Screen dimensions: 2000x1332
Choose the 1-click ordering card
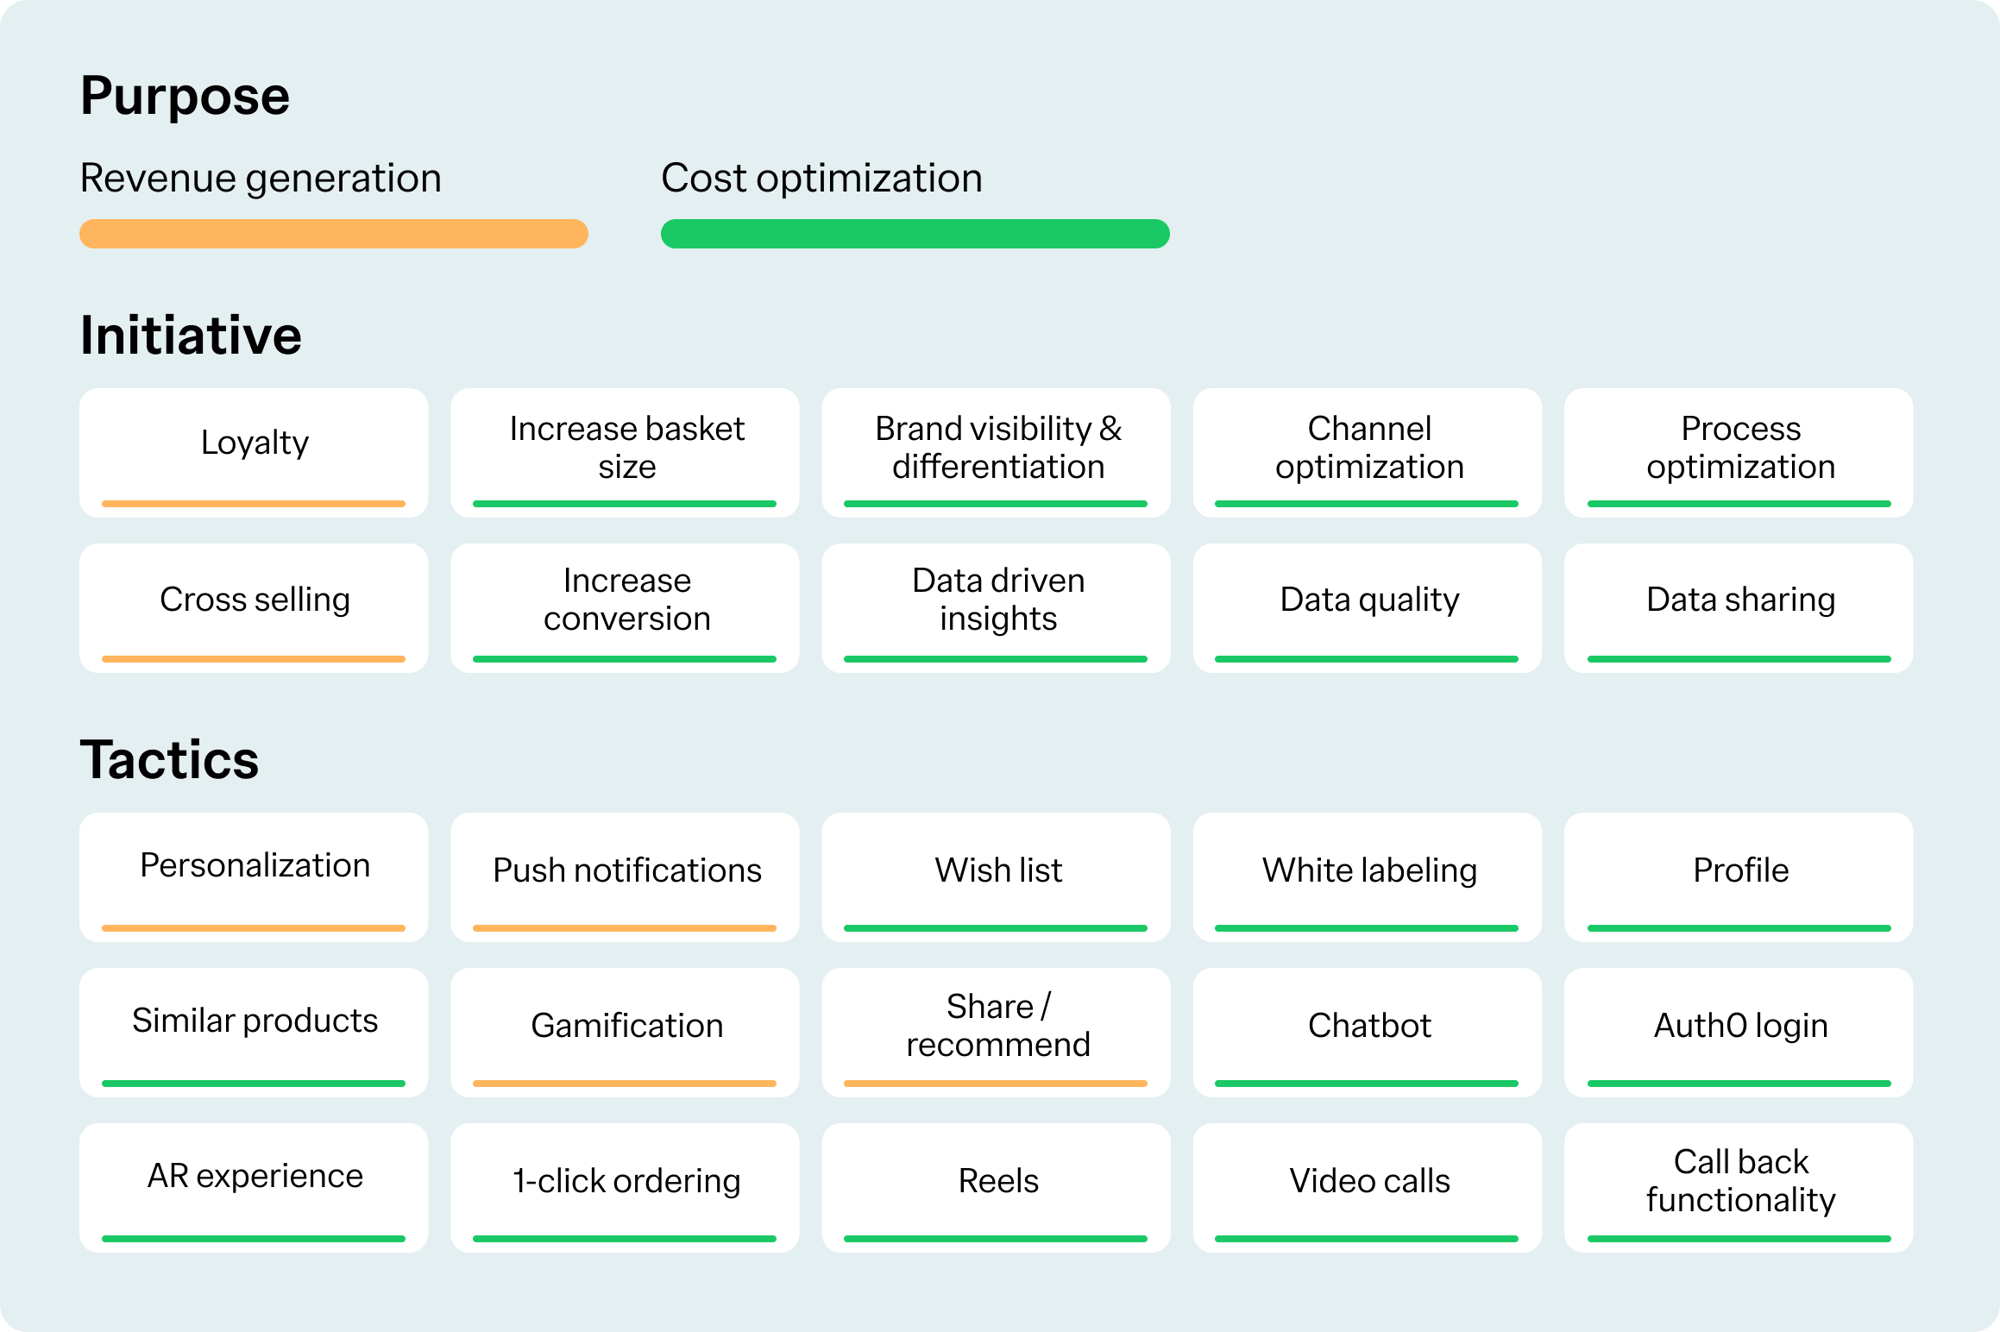[625, 1186]
